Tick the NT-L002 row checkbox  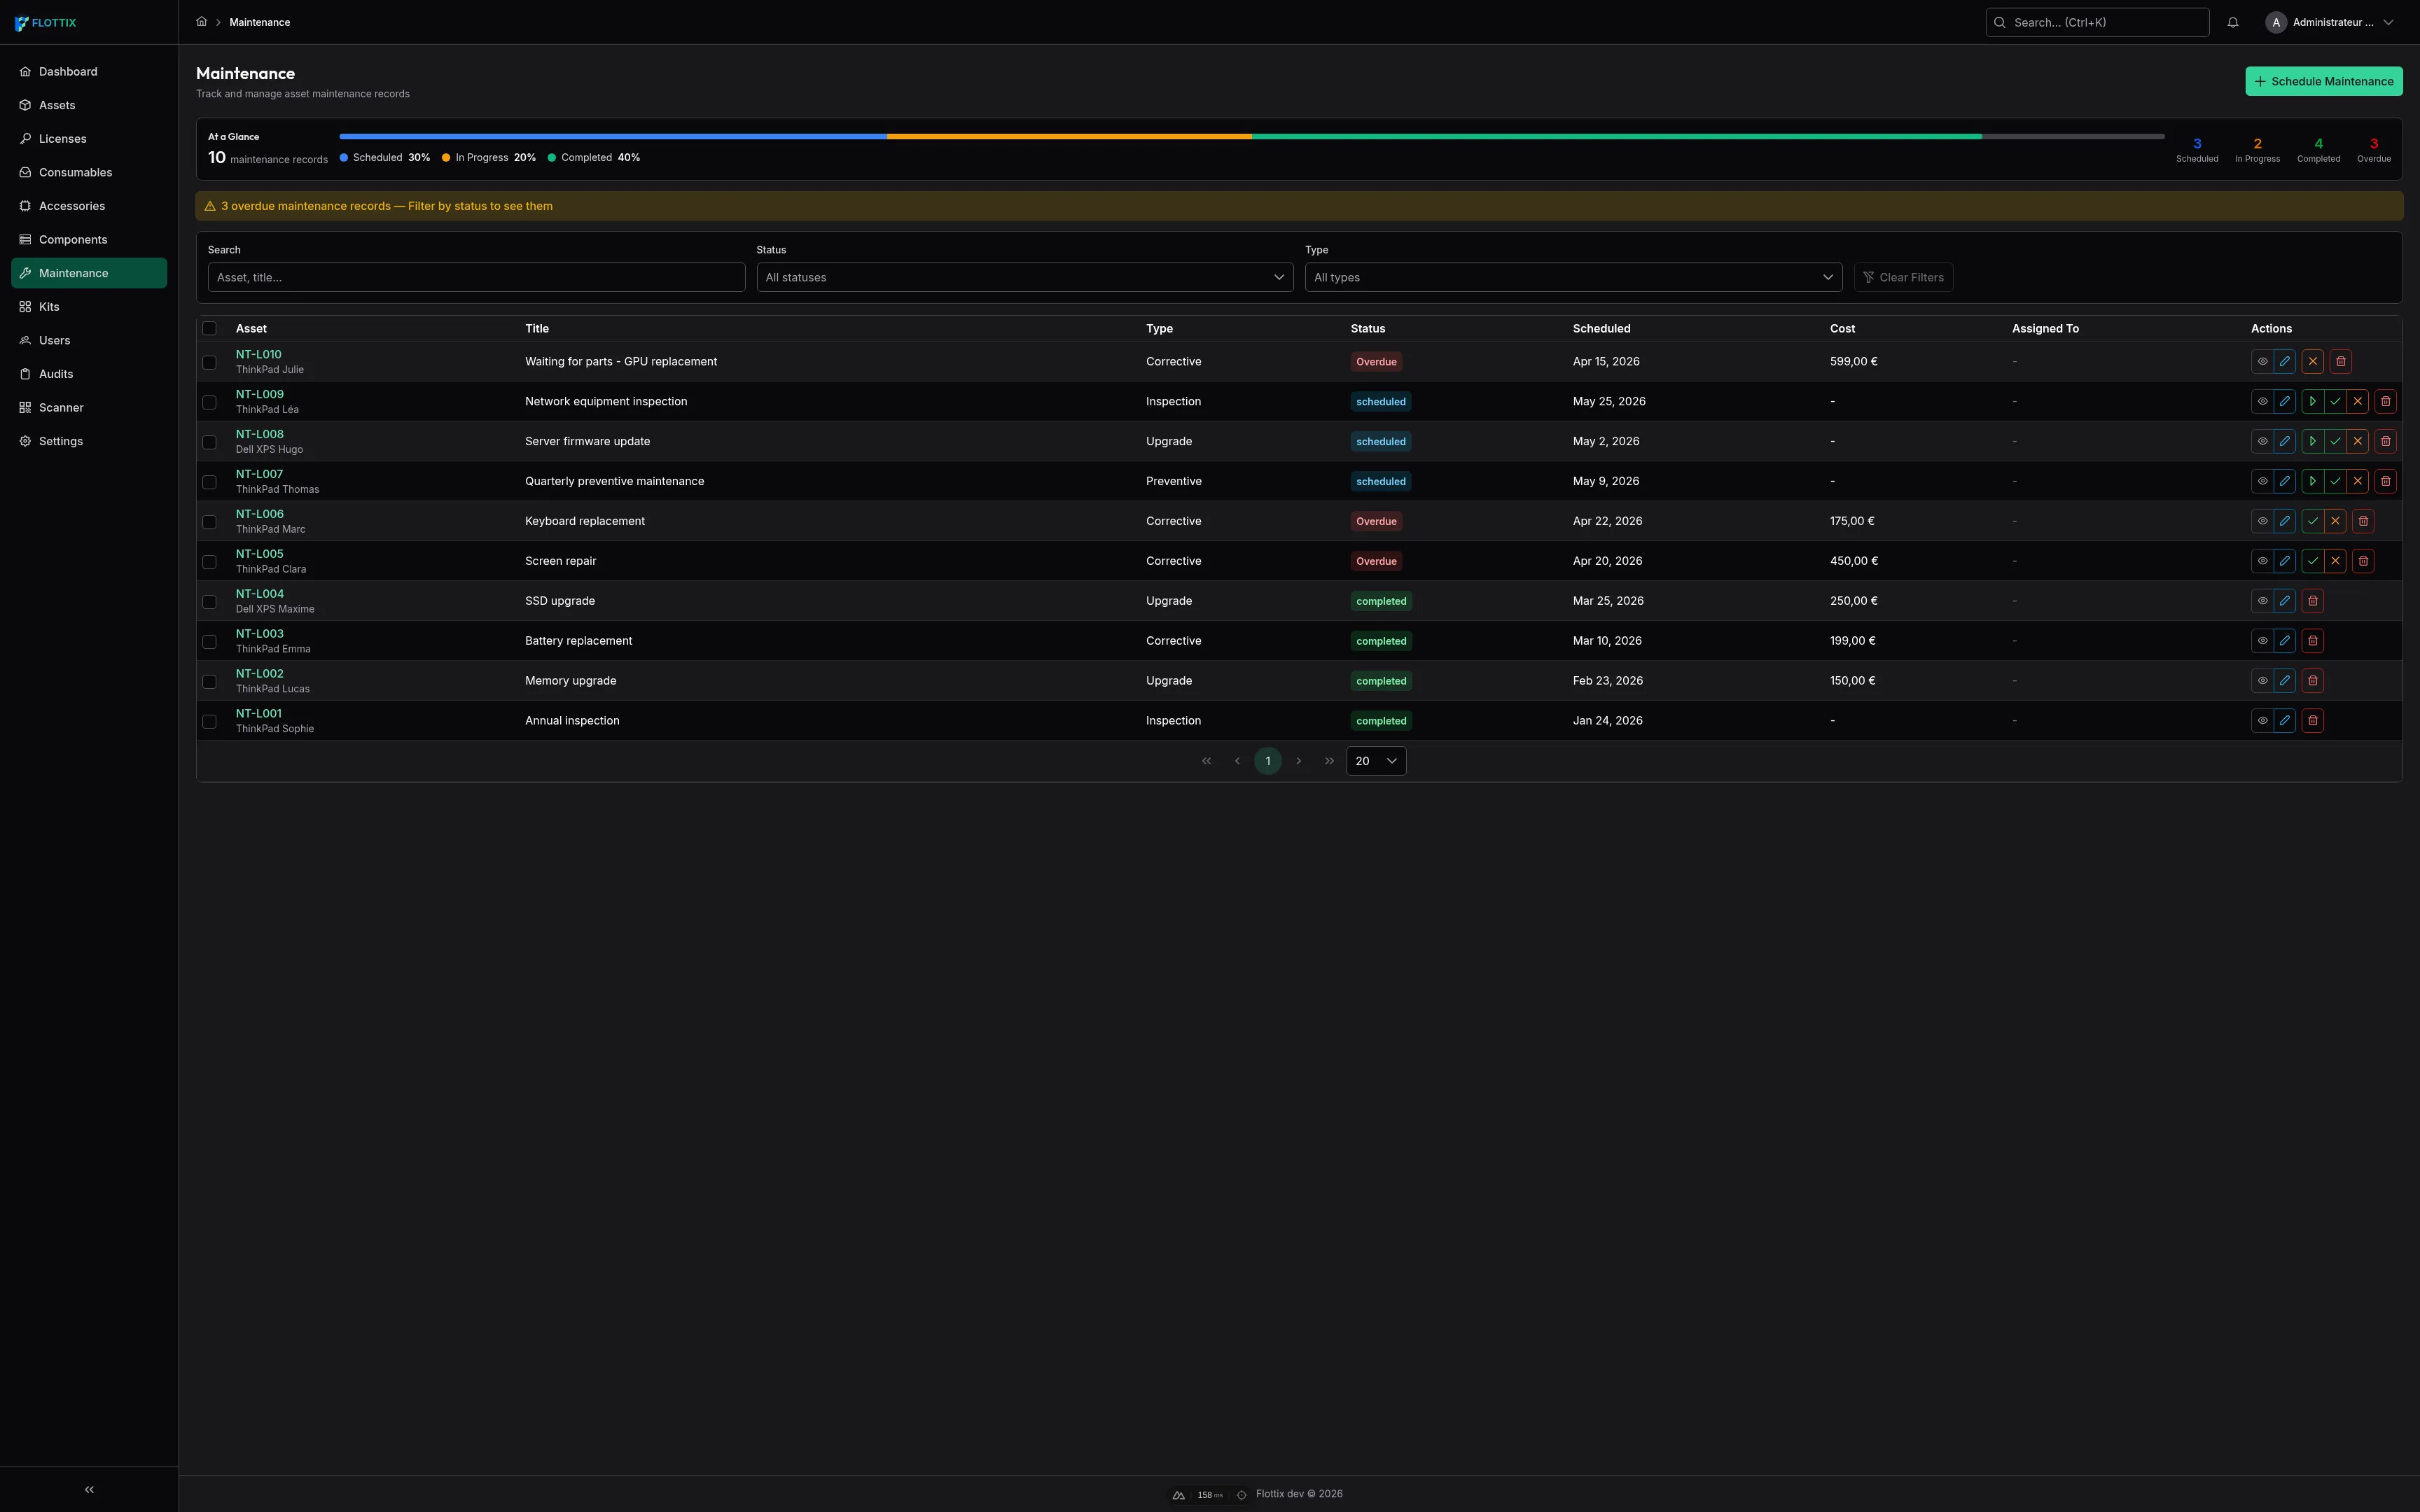209,682
